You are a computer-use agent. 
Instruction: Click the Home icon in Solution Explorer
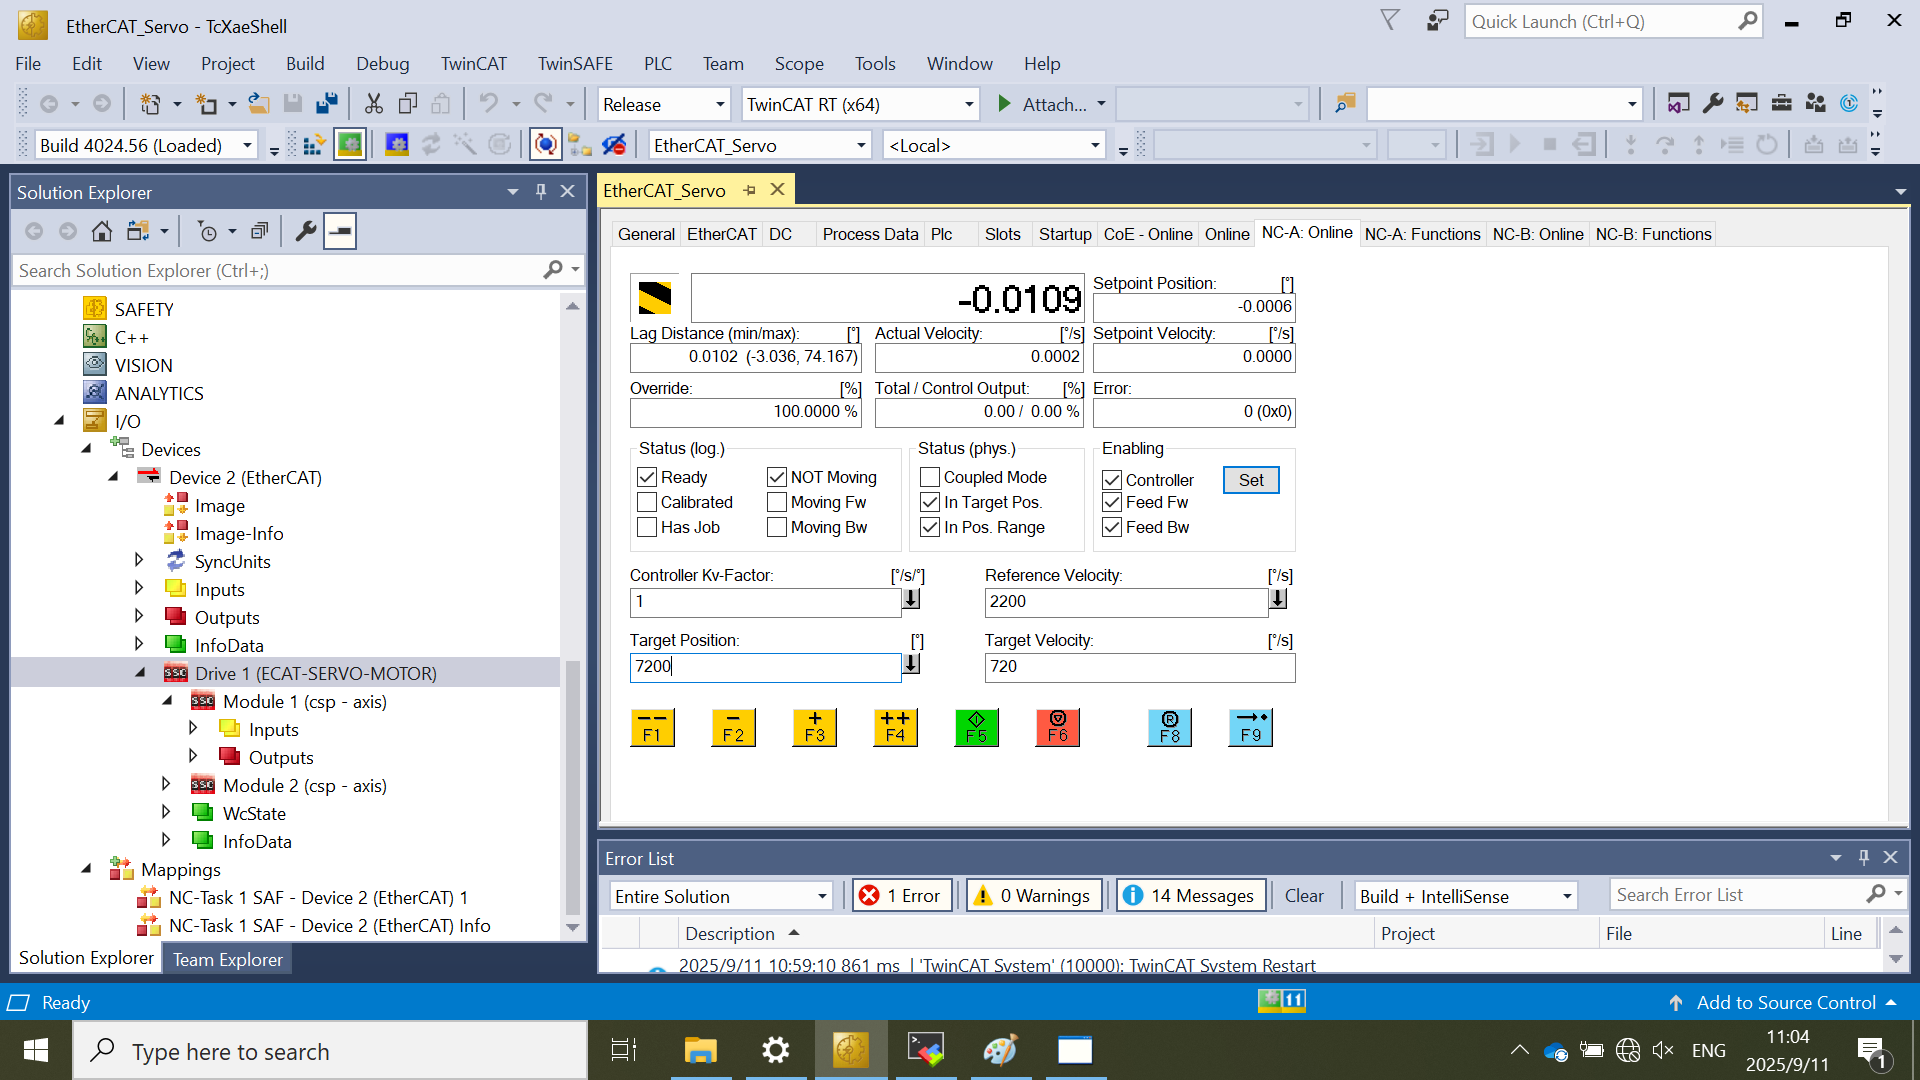101,232
